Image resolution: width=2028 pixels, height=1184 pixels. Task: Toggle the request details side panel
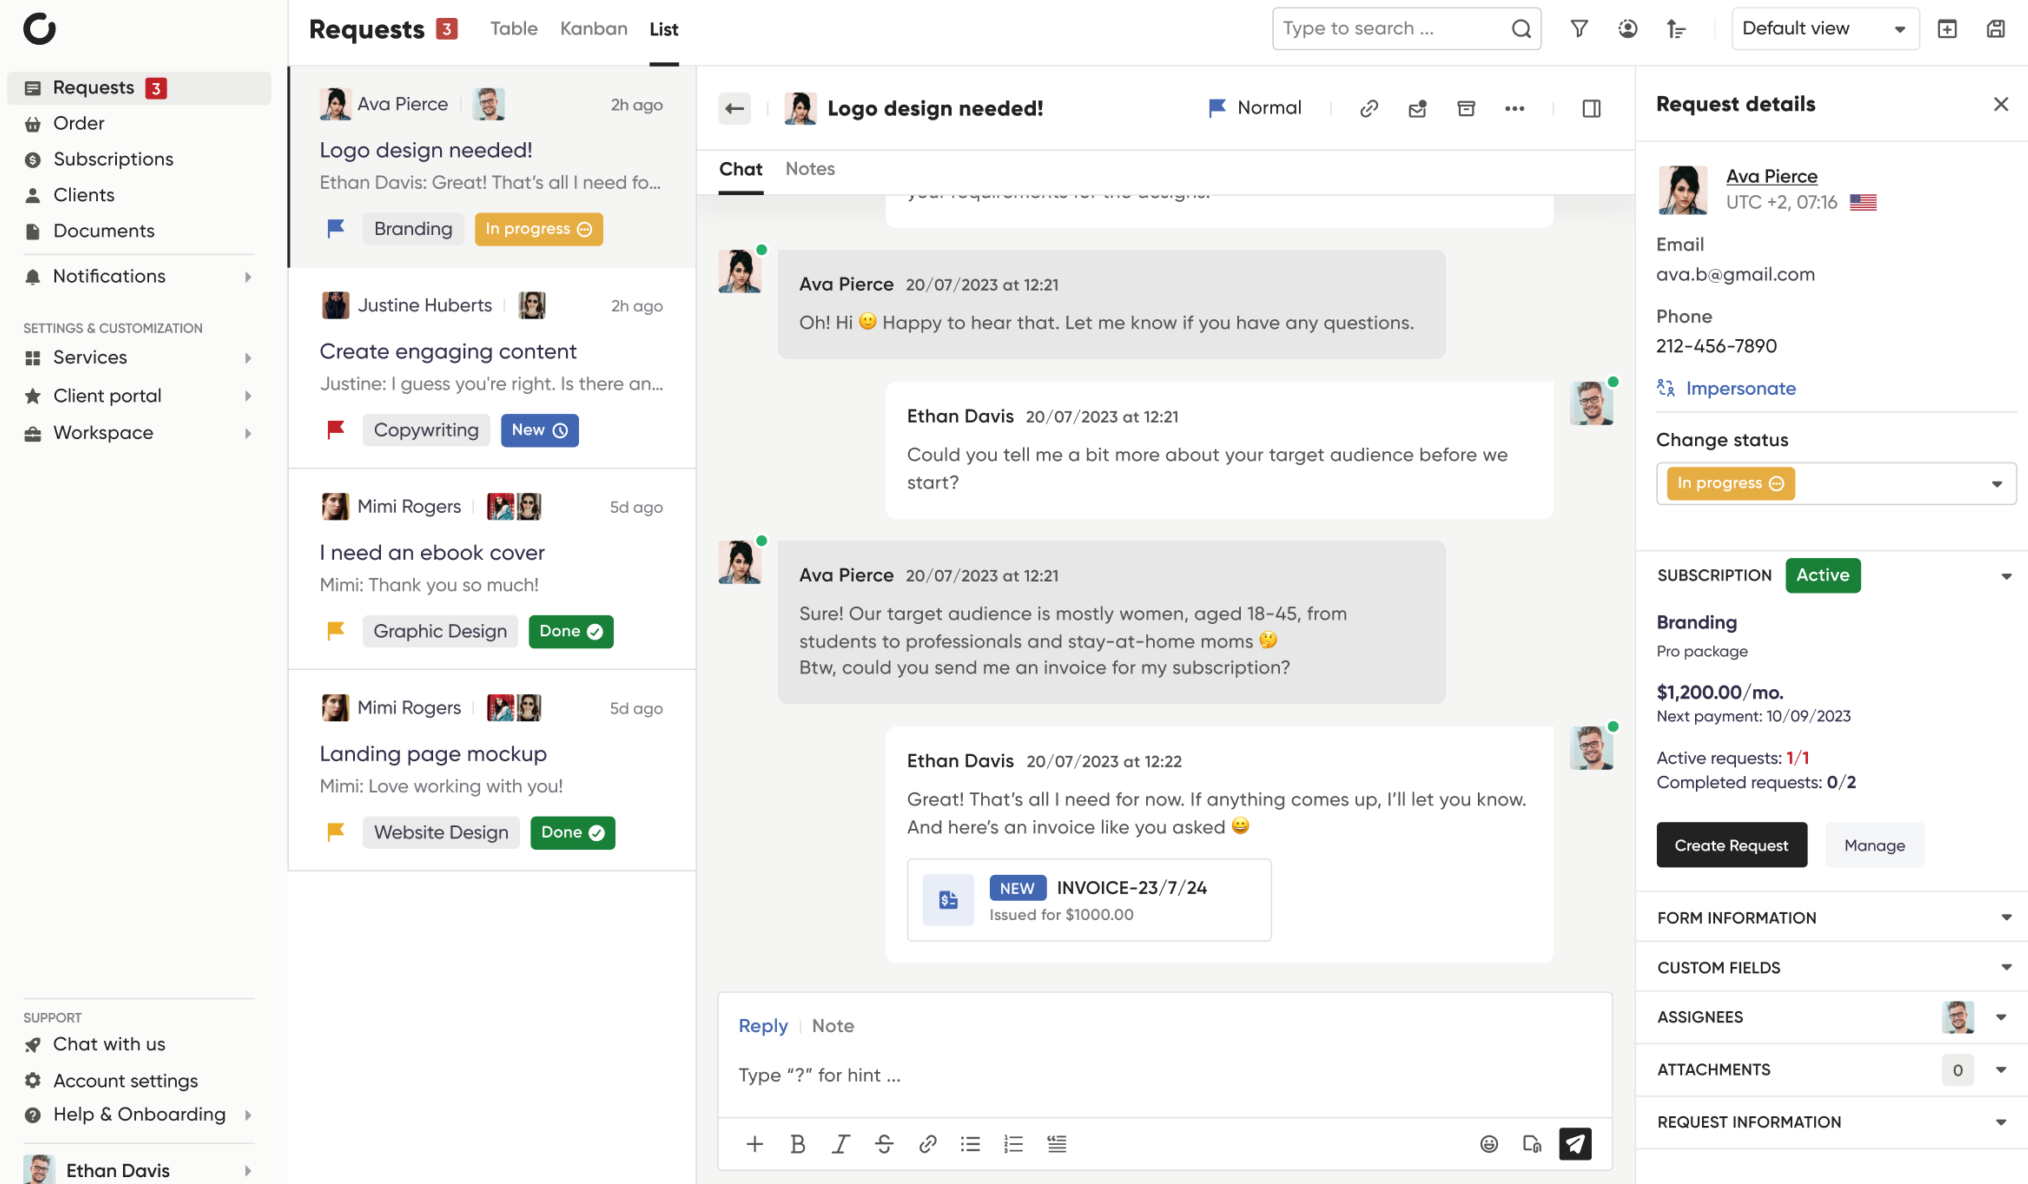pyautogui.click(x=1591, y=108)
